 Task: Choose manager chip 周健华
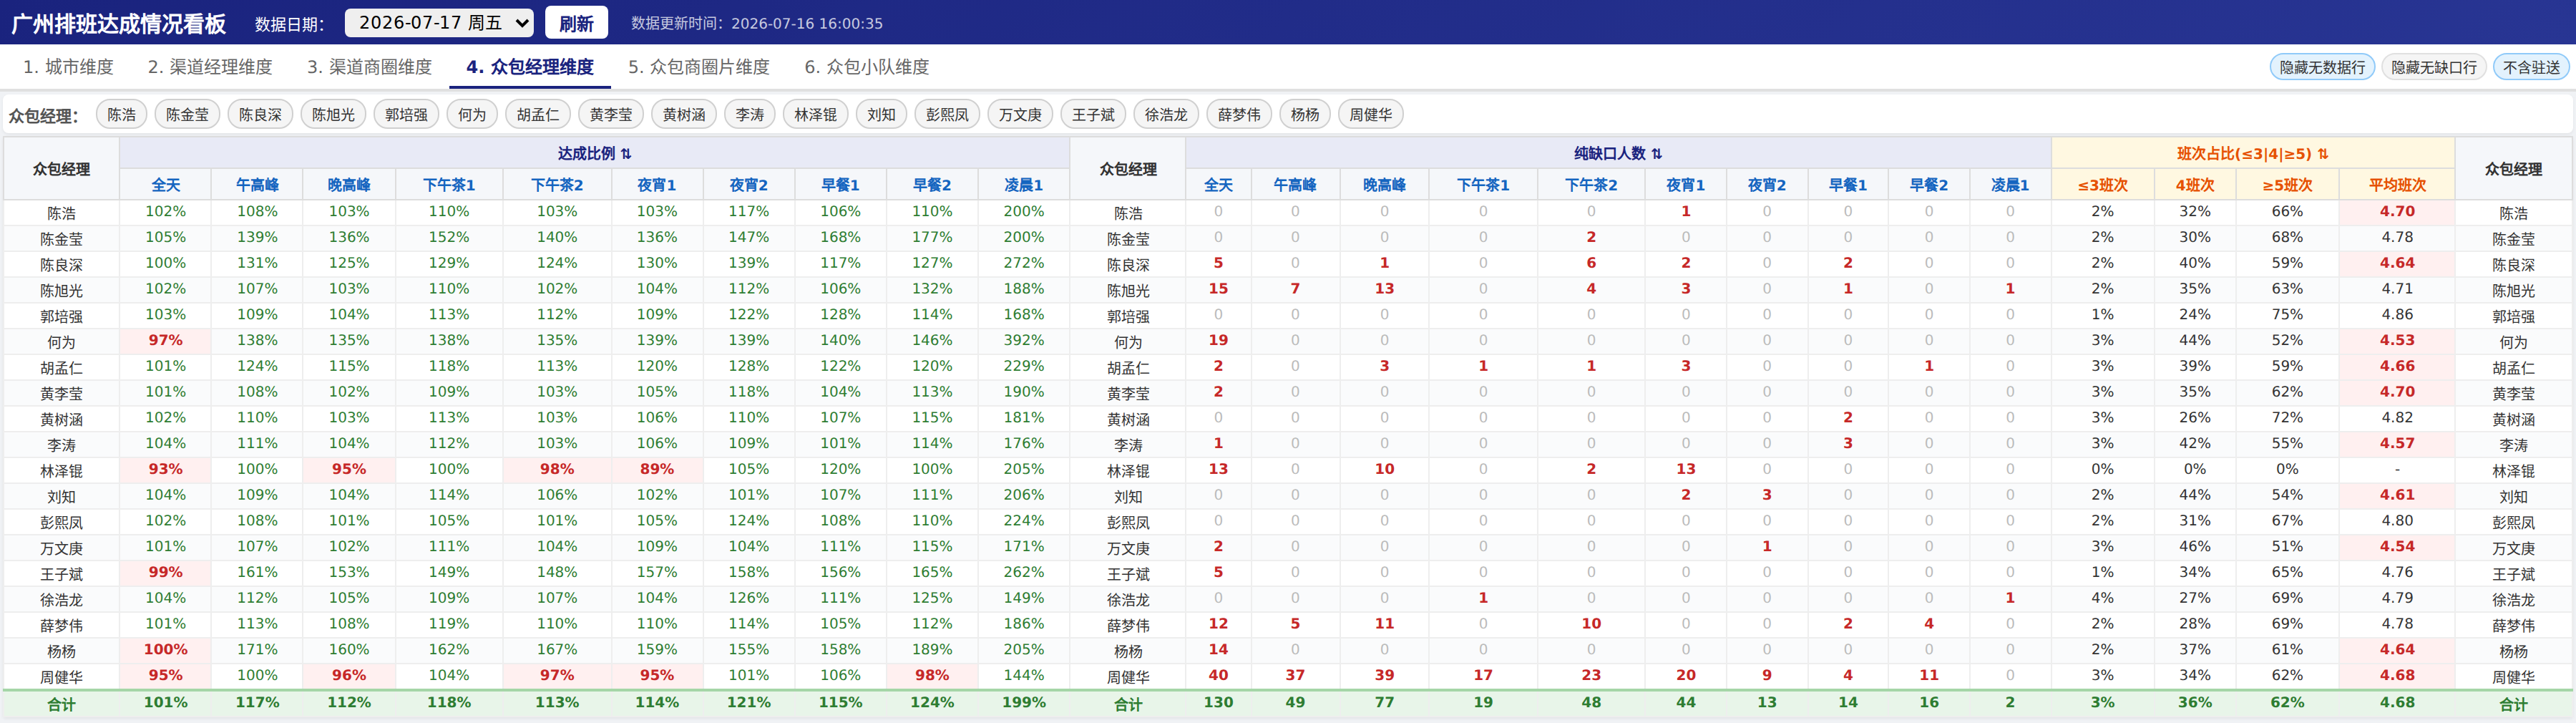[x=1371, y=115]
